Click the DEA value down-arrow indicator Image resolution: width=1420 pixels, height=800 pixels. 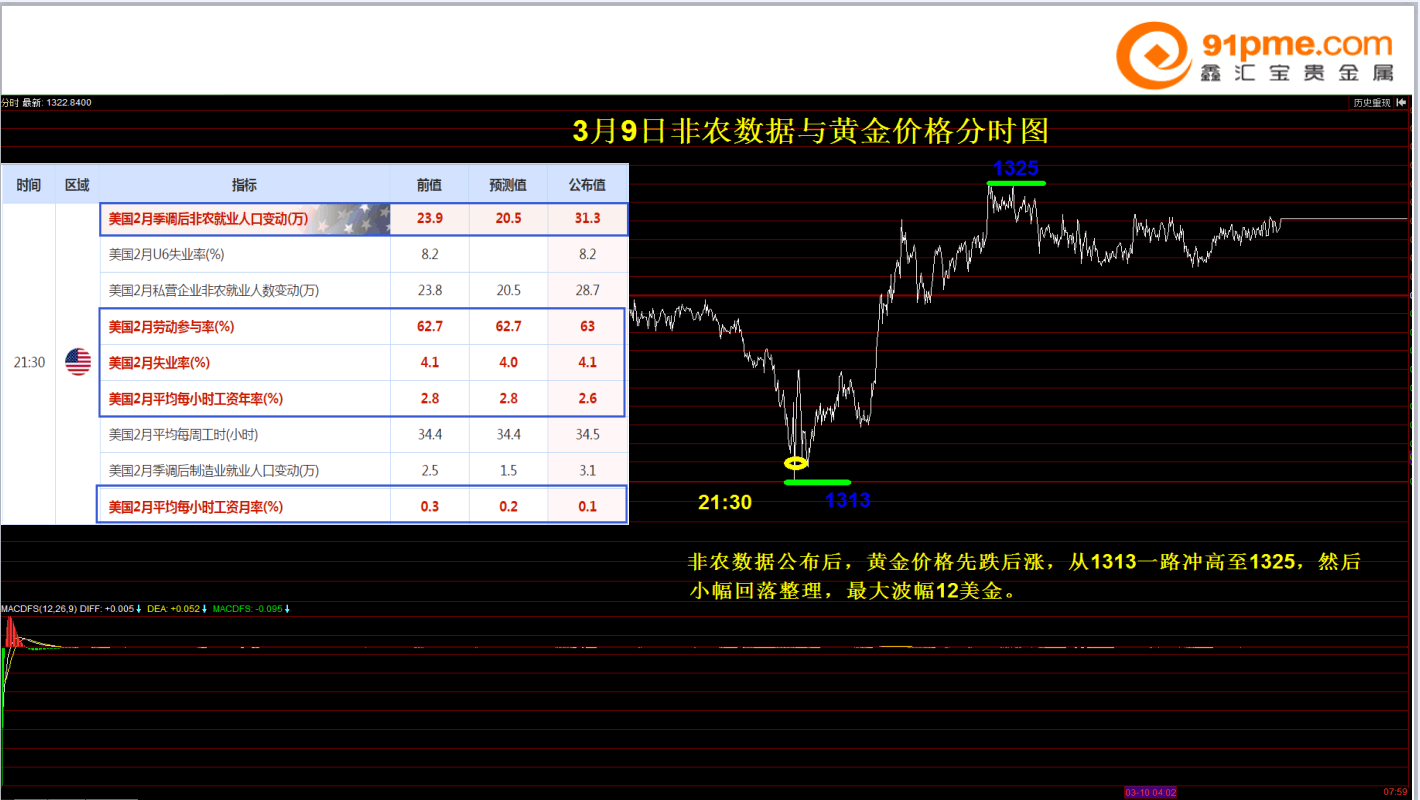[x=204, y=608]
